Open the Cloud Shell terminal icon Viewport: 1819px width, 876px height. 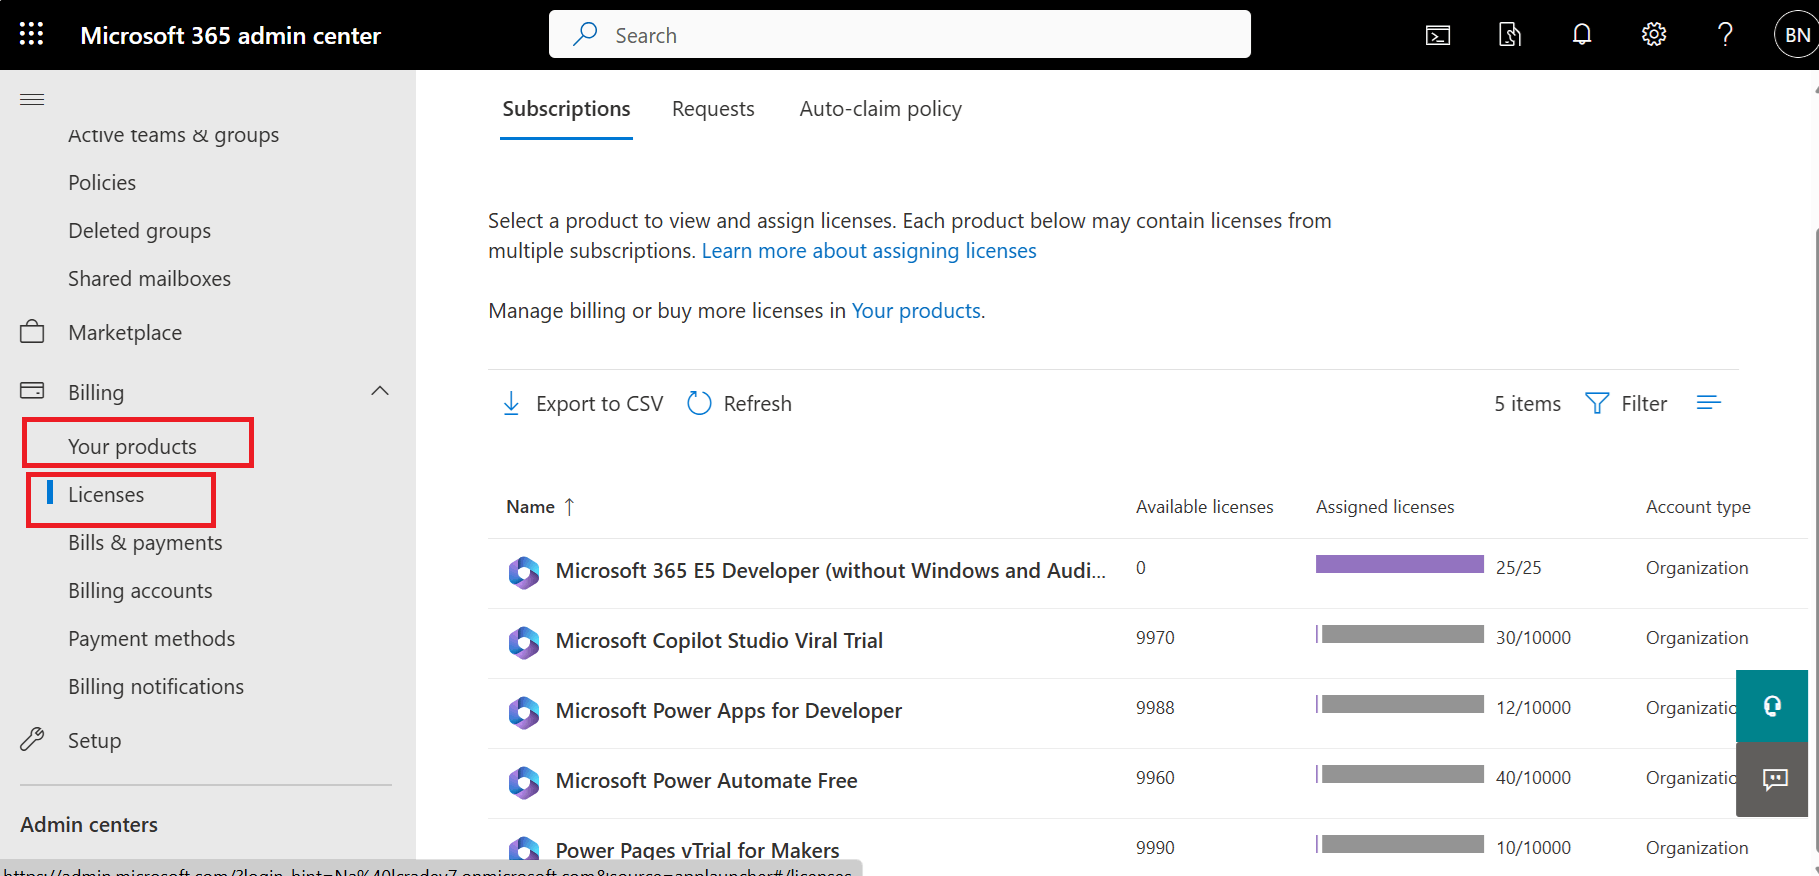click(1438, 36)
